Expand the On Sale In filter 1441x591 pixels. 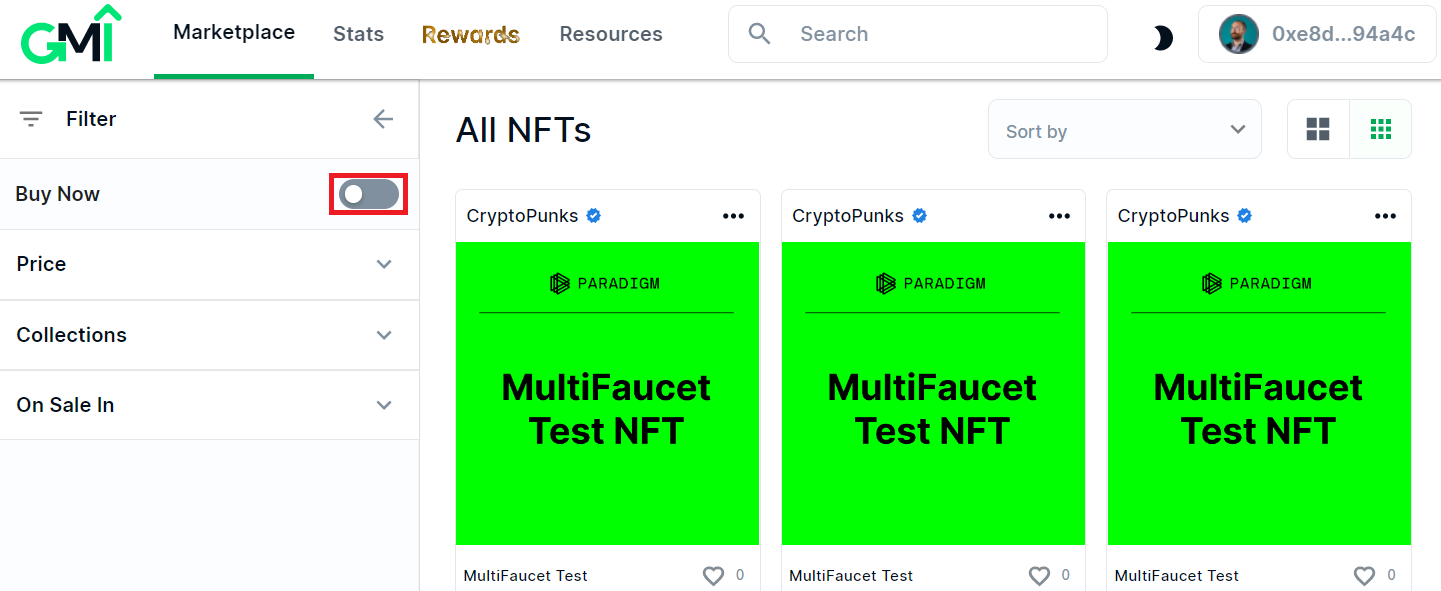[x=209, y=405]
